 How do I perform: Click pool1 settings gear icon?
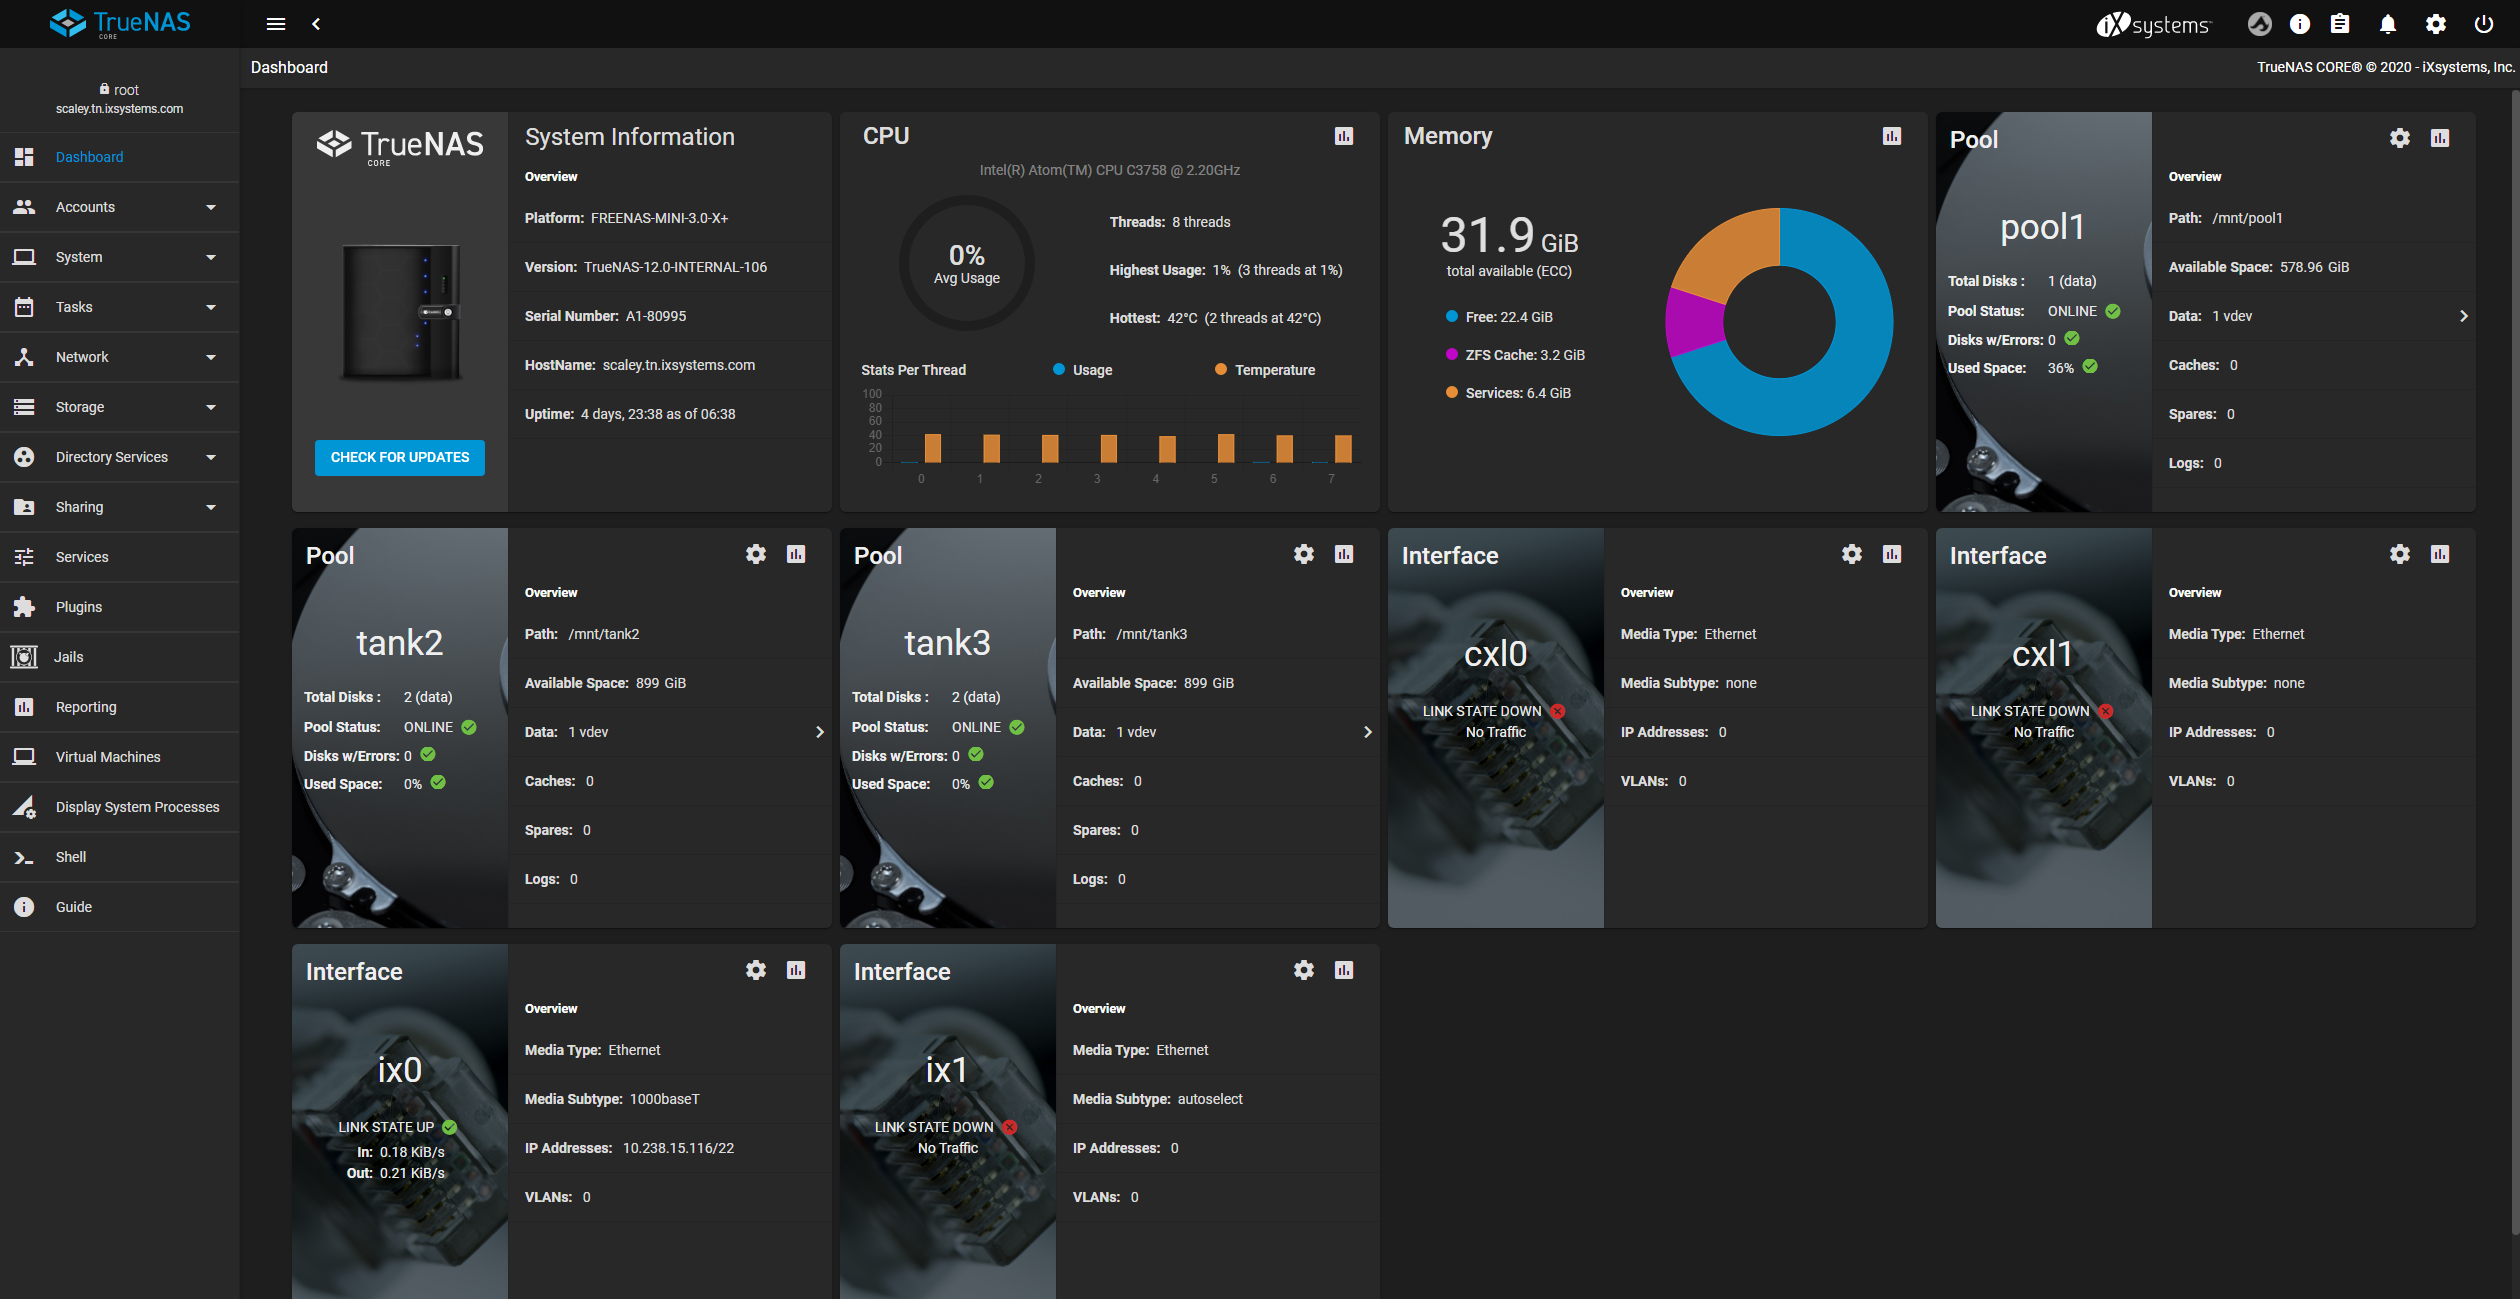point(2399,138)
